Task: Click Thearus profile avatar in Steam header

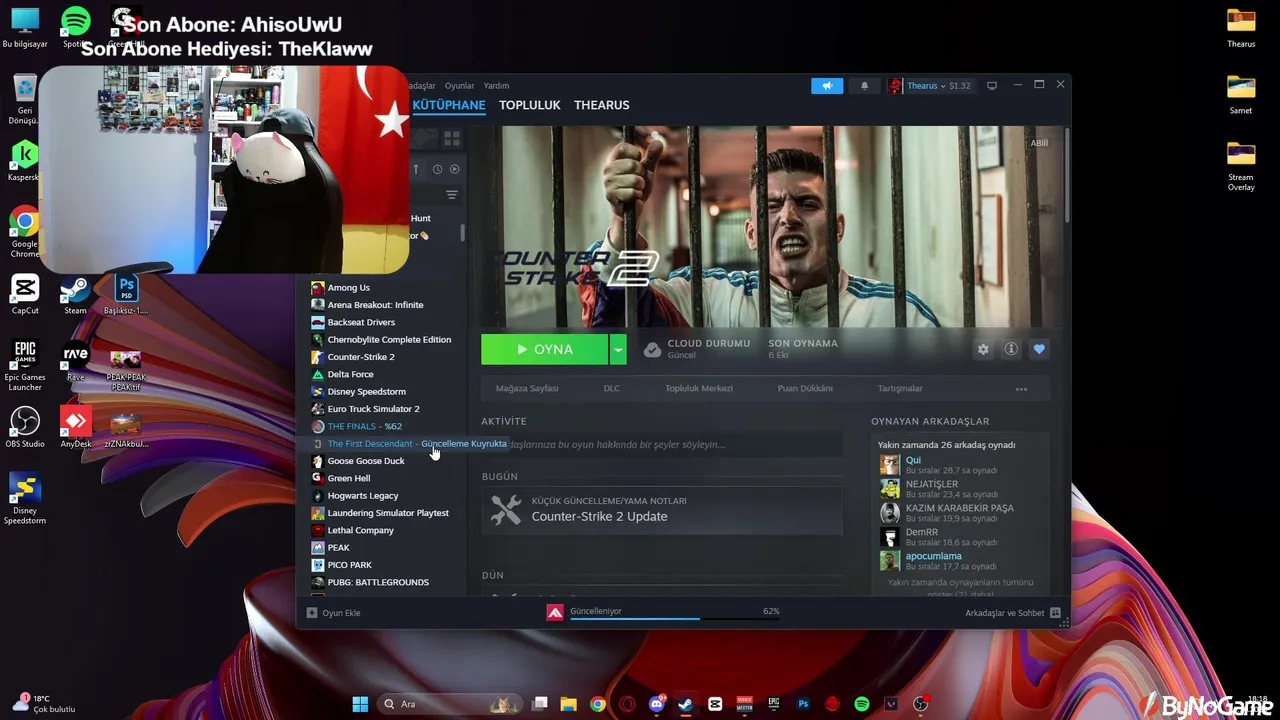Action: point(895,86)
